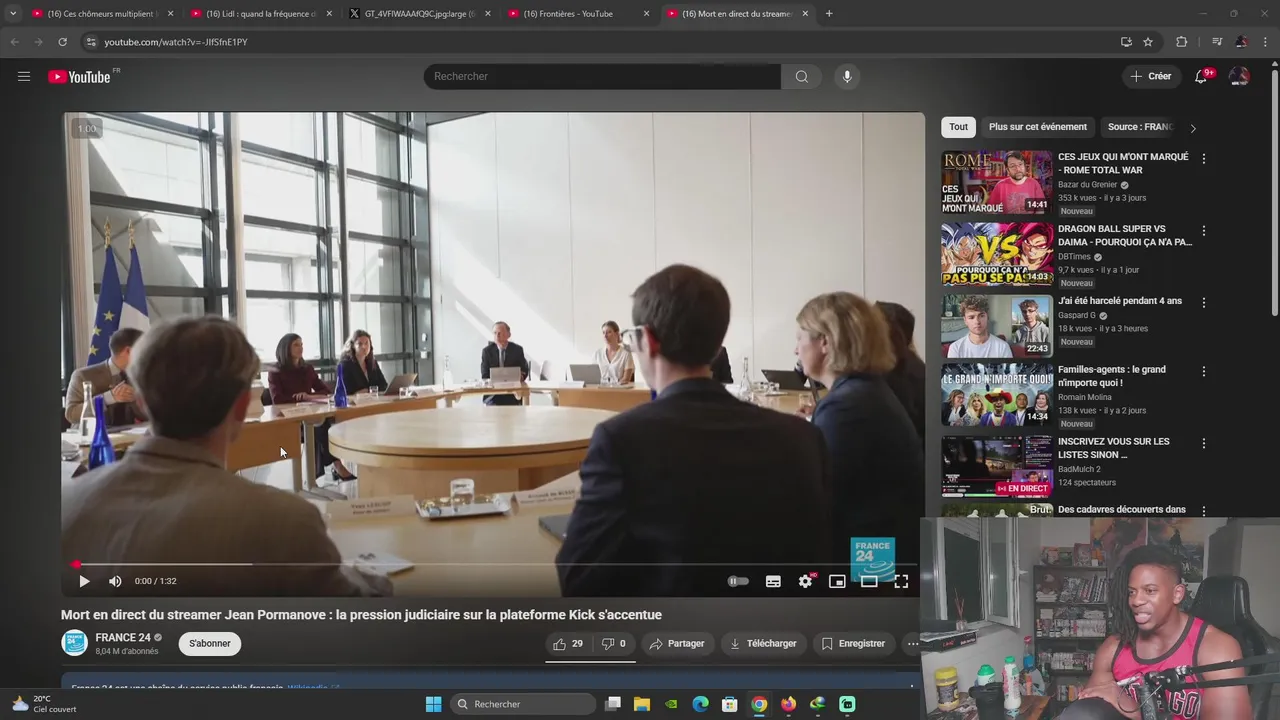Image resolution: width=1280 pixels, height=720 pixels.
Task: Open more actions ellipsis beside Enregistrer
Action: point(912,643)
